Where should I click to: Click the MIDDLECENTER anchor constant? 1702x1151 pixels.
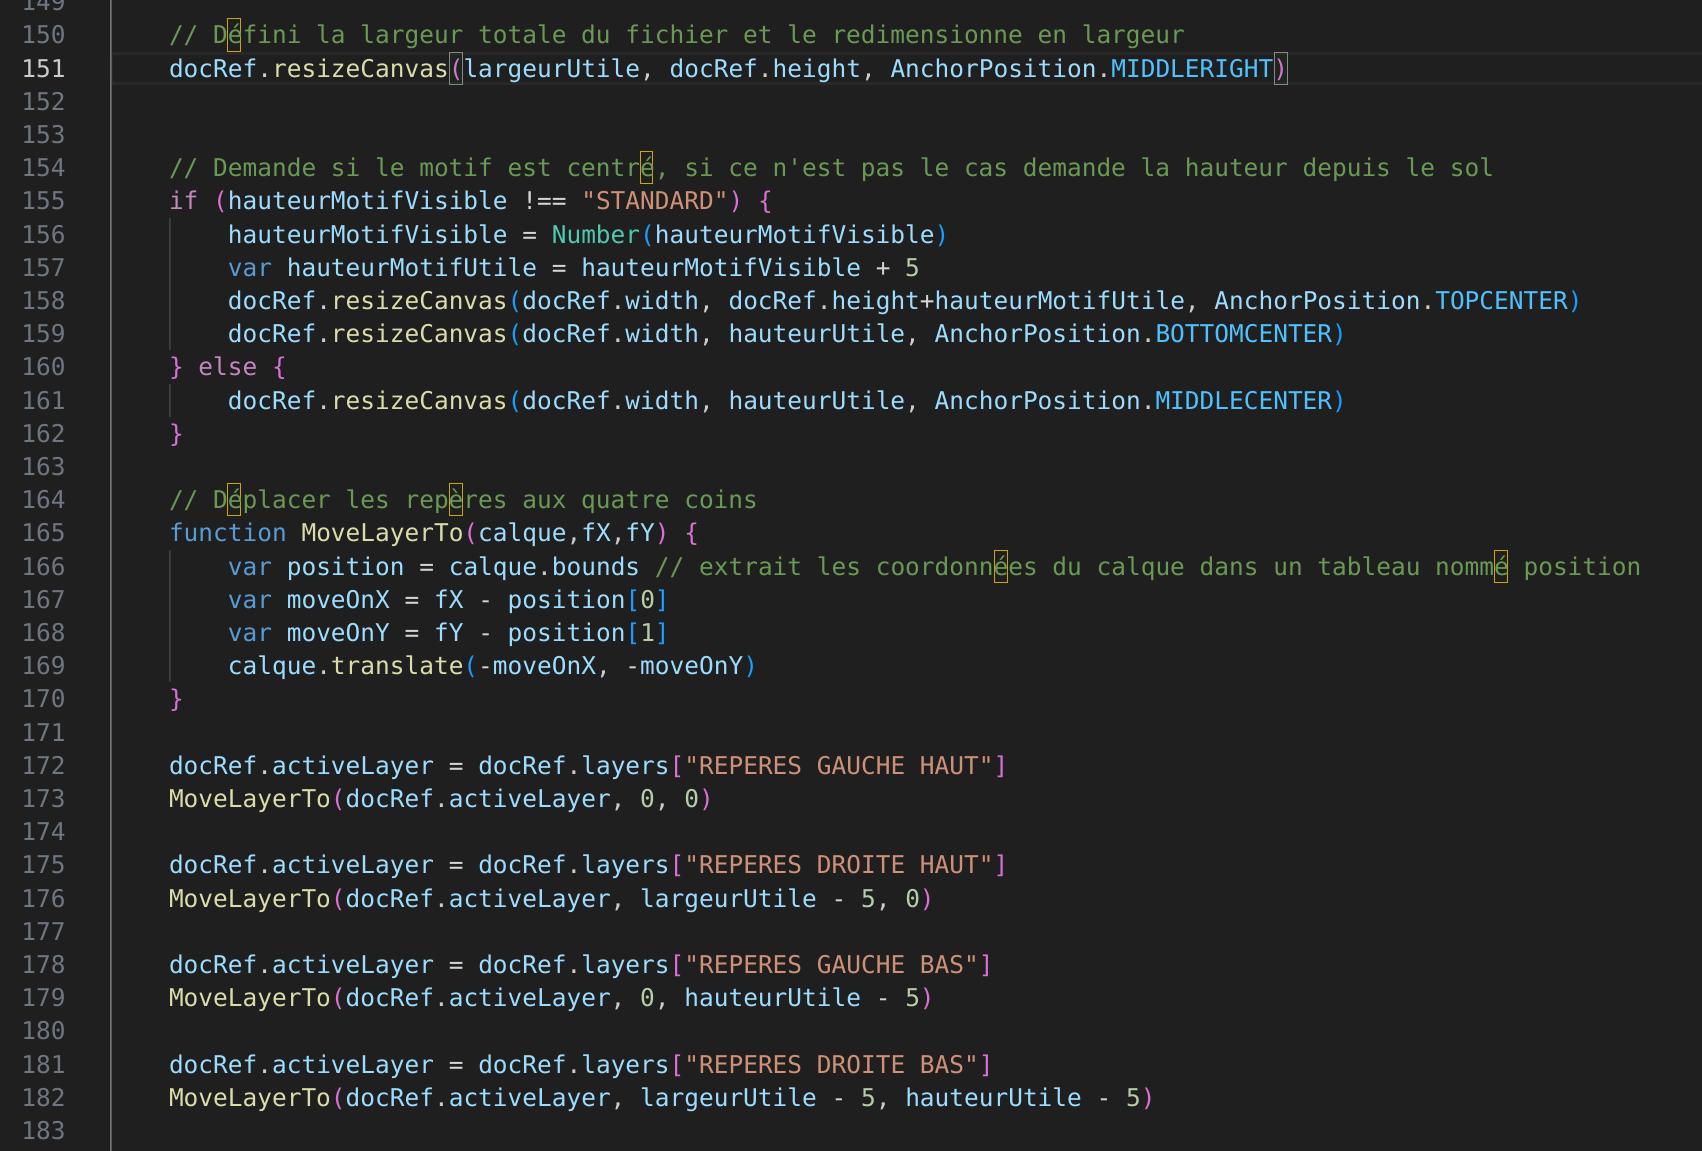click(x=1243, y=401)
